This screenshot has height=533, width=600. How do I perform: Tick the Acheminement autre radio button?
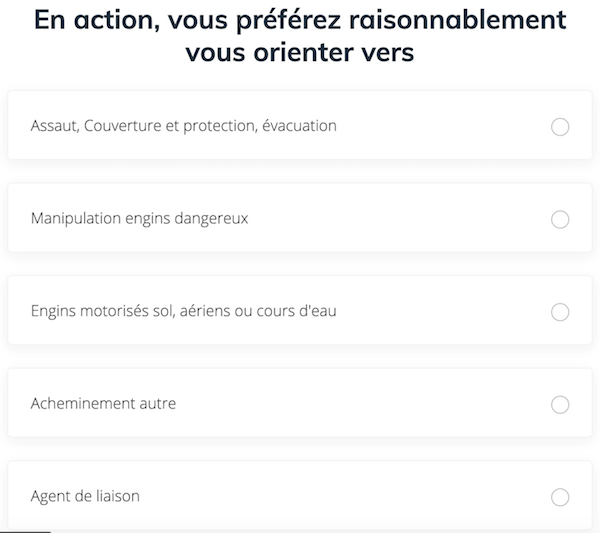click(x=560, y=404)
